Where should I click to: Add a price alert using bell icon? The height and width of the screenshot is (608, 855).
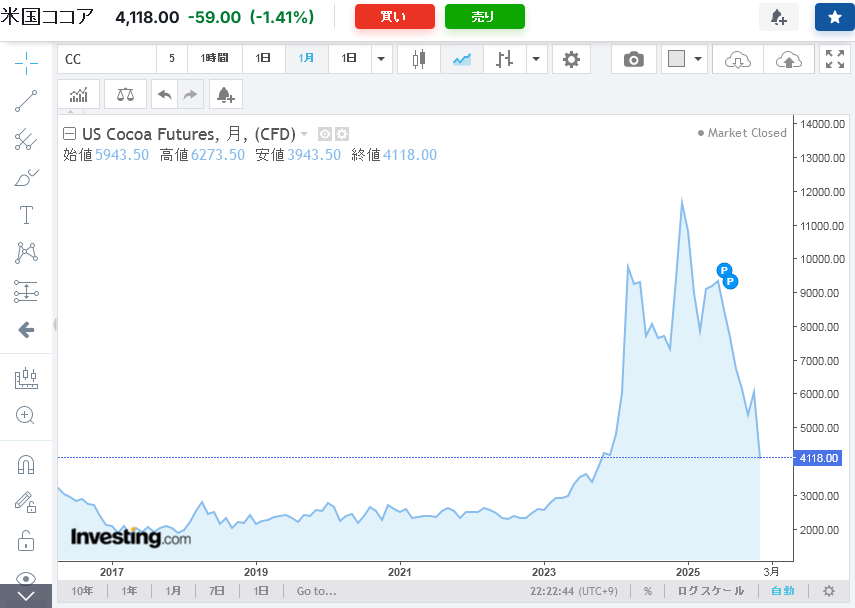225,95
